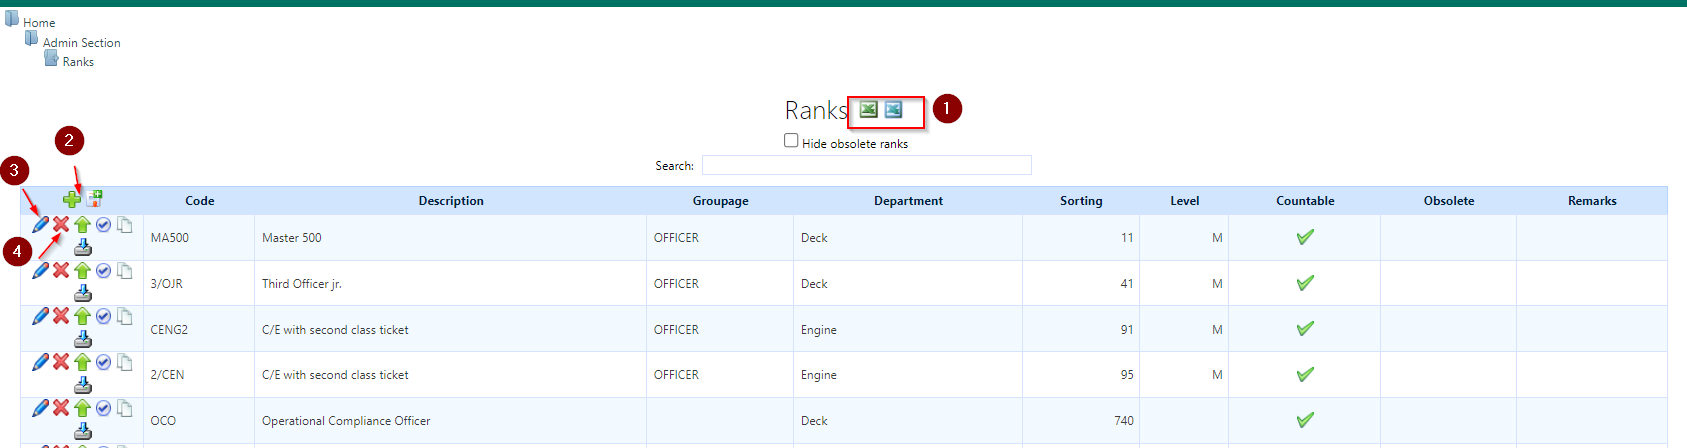This screenshot has height=448, width=1687.
Task: Delete the OCO rank with red X
Action: 61,408
